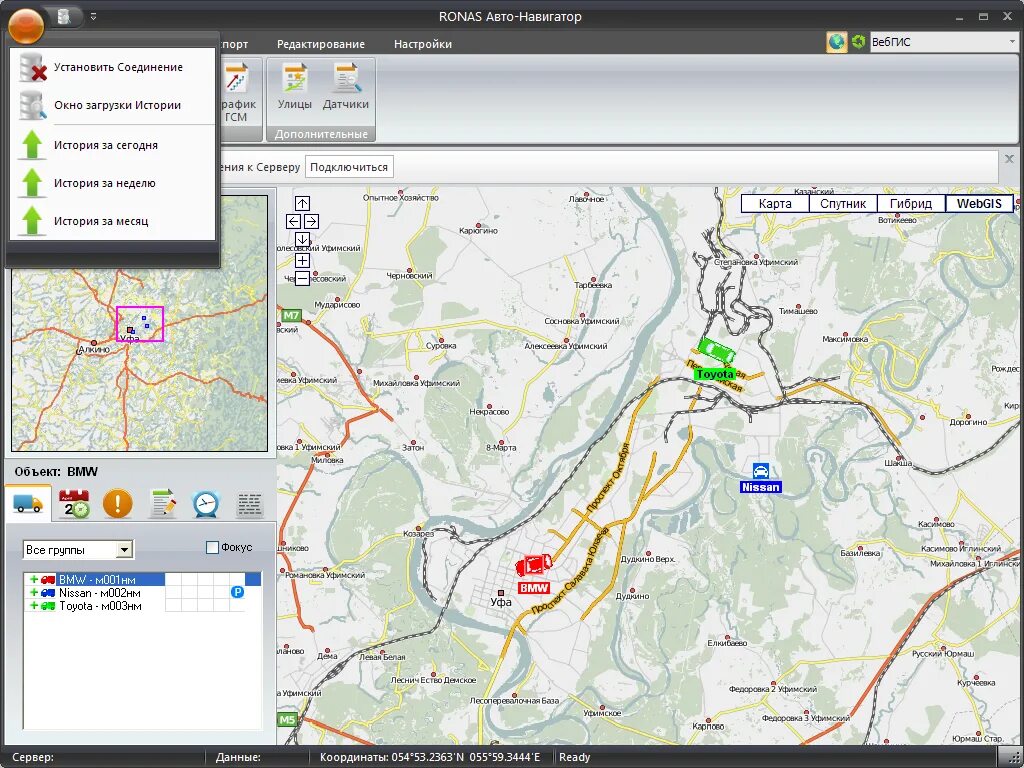1024x768 pixels.
Task: Close the server connection bar
Action: 1009,159
